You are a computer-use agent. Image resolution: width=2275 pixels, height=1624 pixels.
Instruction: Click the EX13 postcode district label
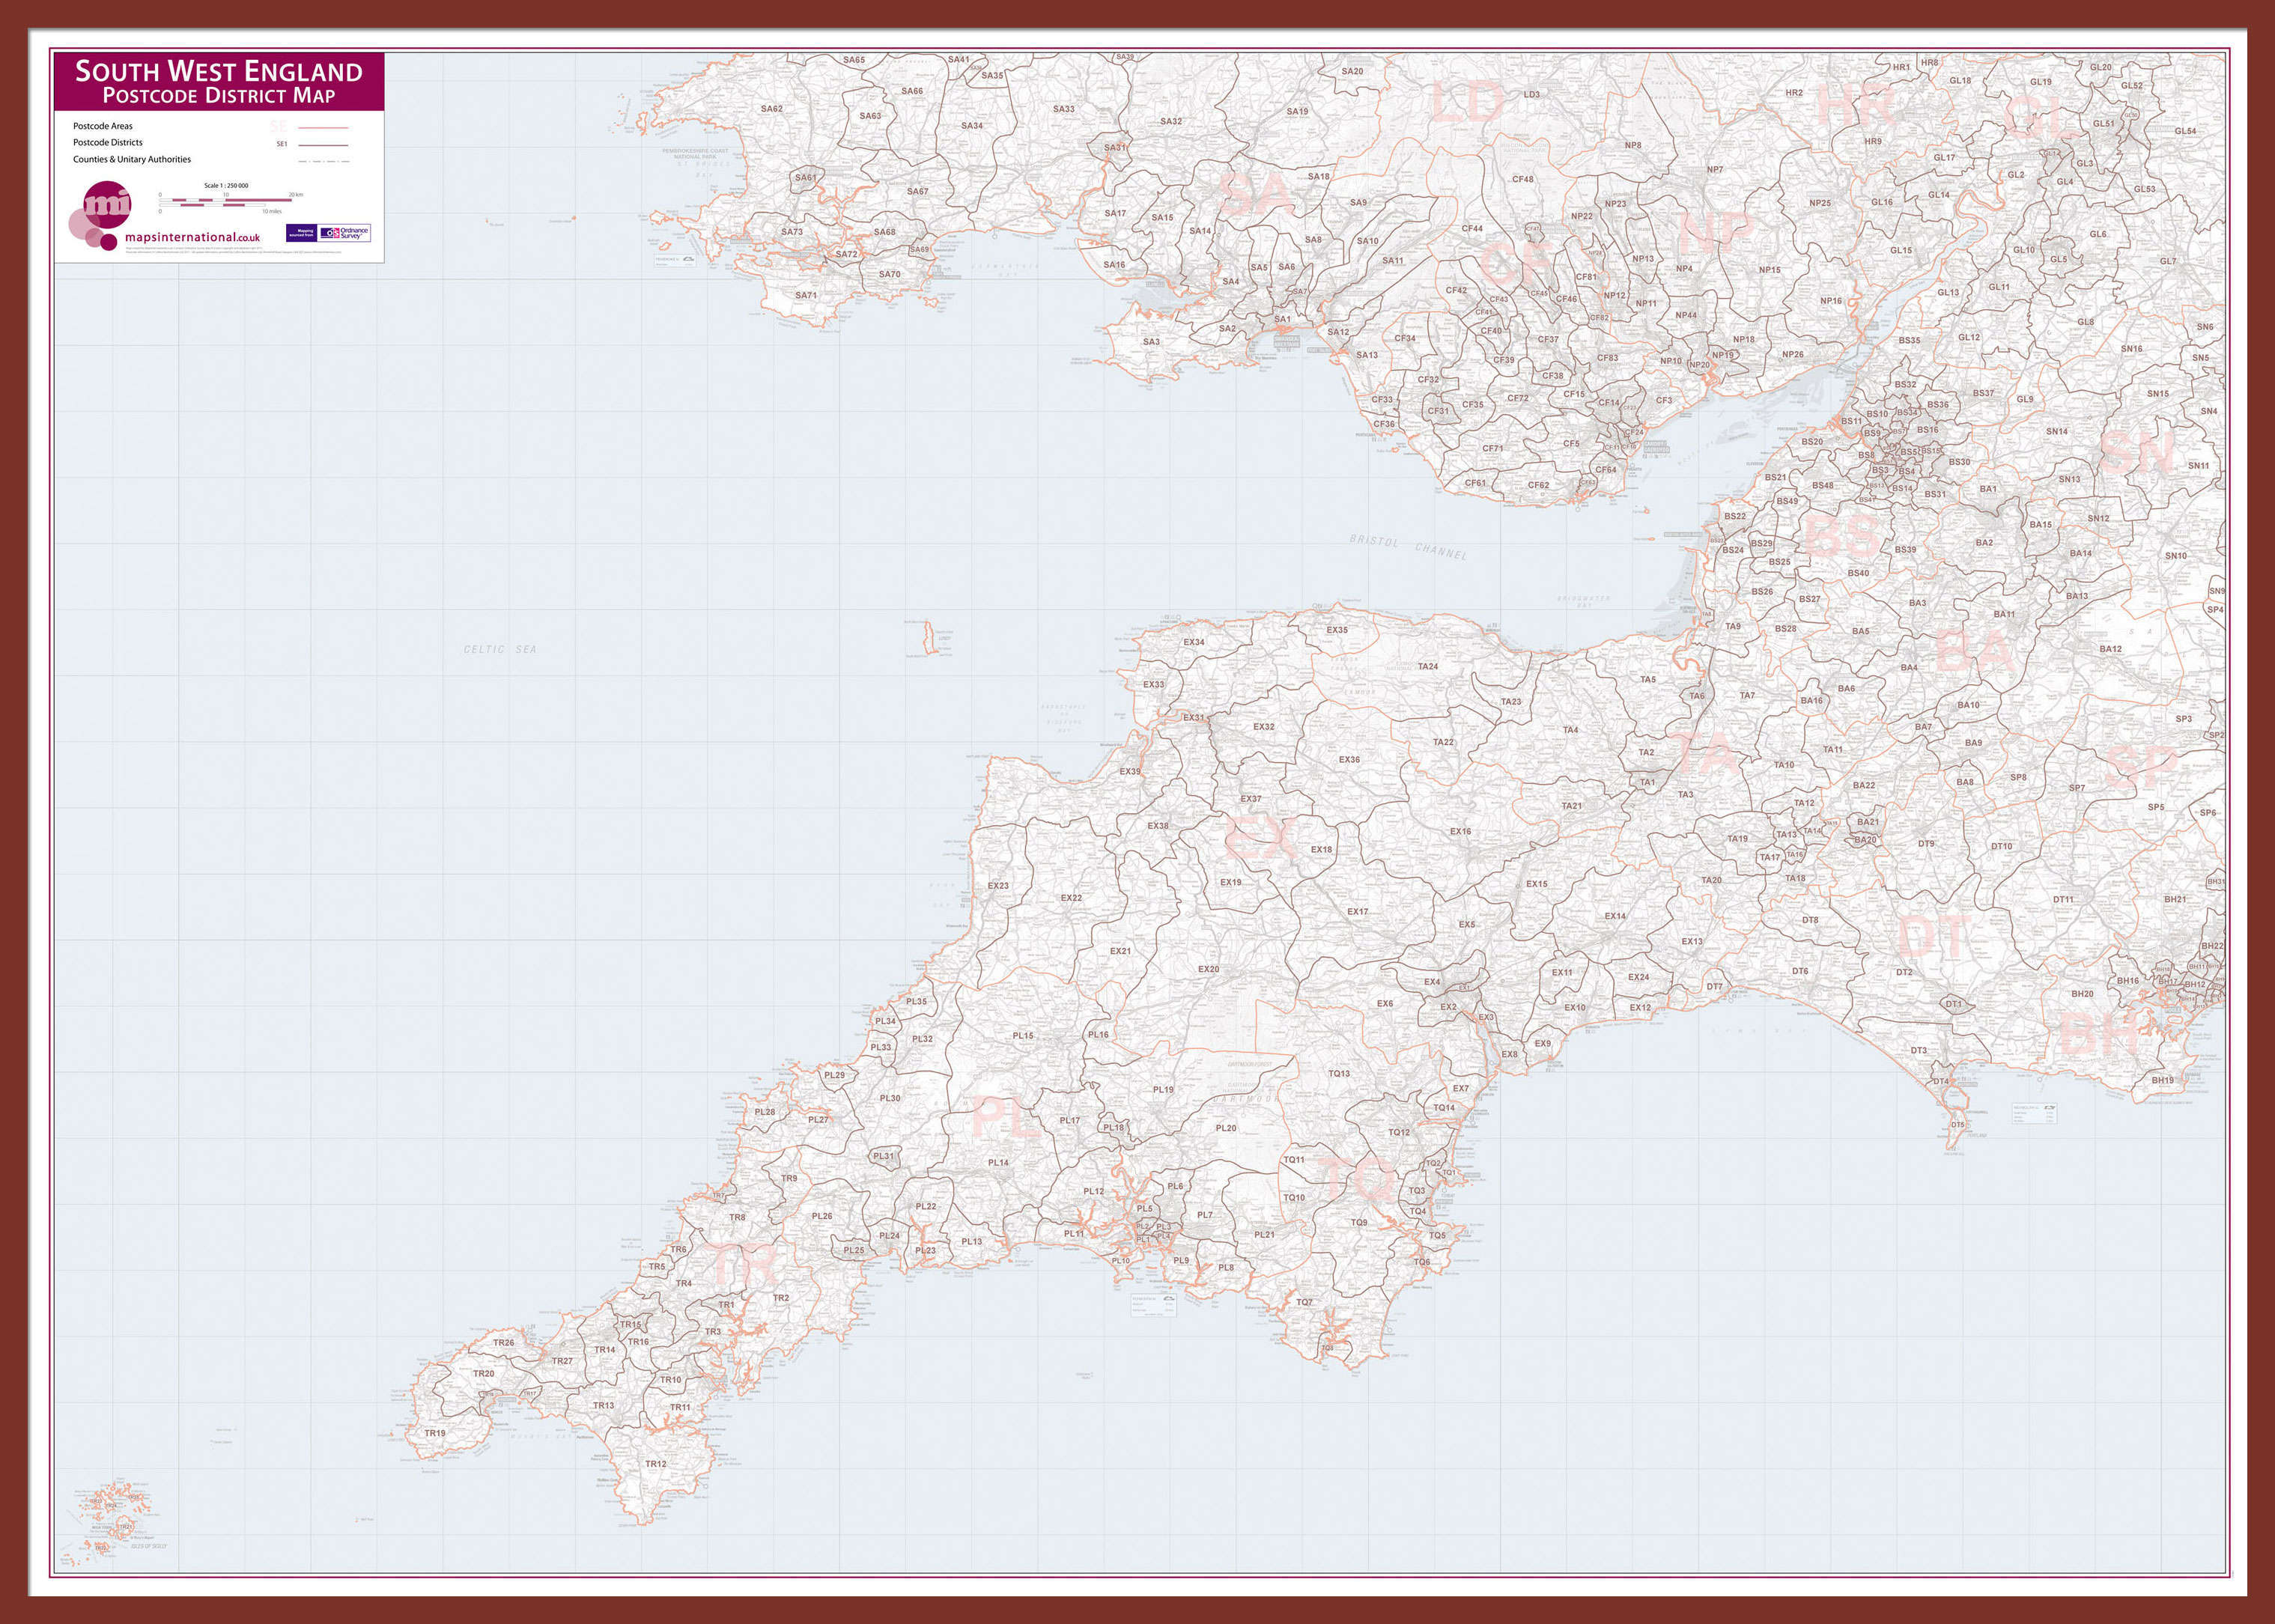(1691, 941)
